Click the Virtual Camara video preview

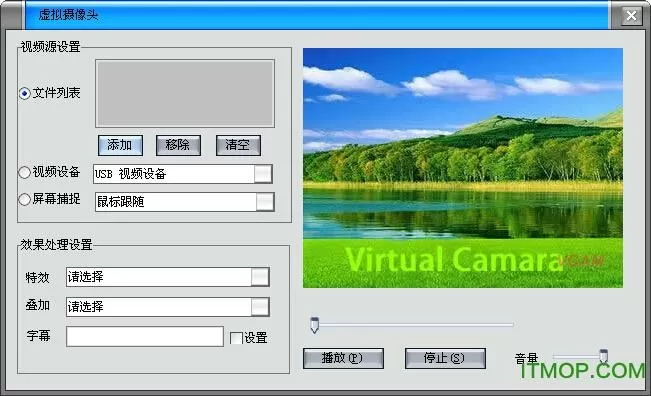463,168
